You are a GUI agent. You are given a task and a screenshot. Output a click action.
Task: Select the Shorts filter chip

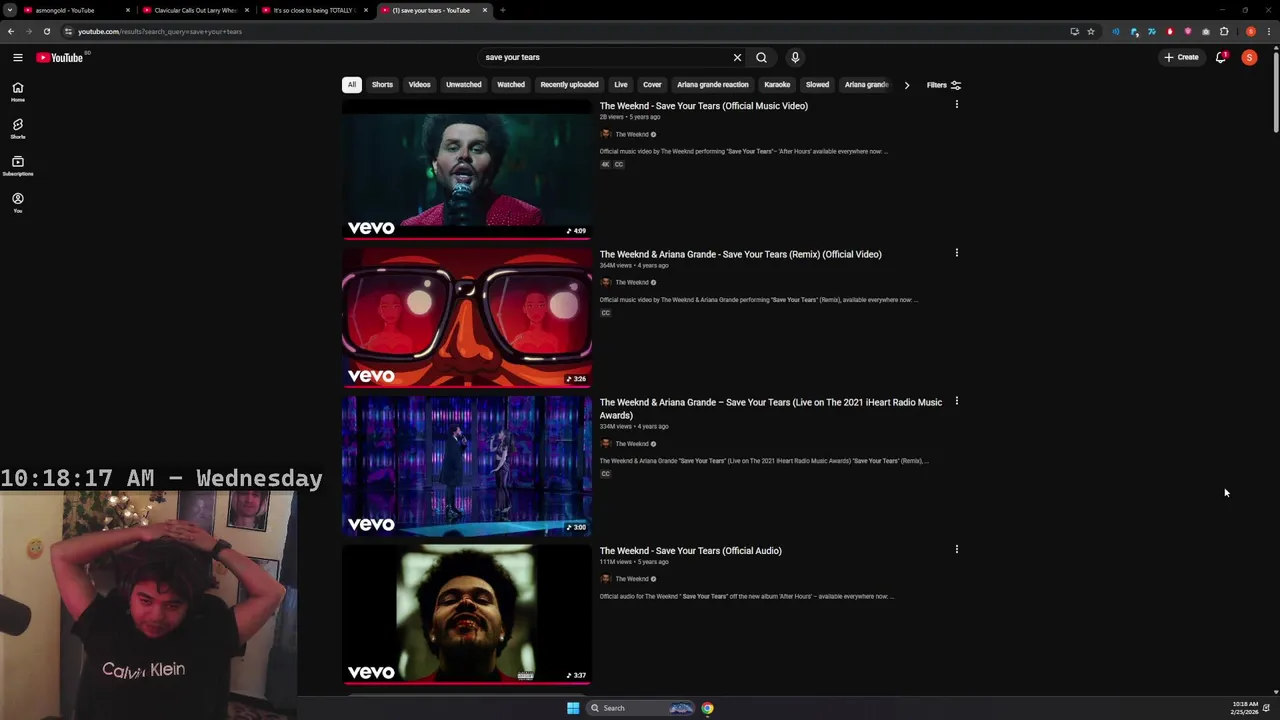tap(382, 85)
